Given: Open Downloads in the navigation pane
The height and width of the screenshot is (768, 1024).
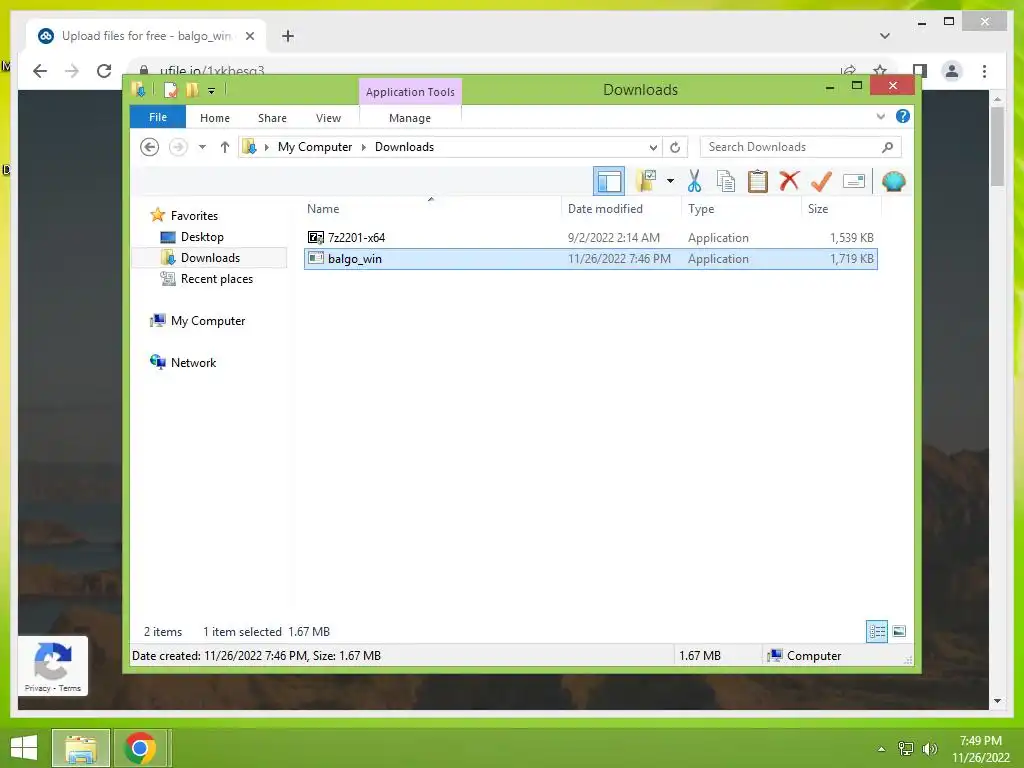Looking at the screenshot, I should click(x=210, y=258).
